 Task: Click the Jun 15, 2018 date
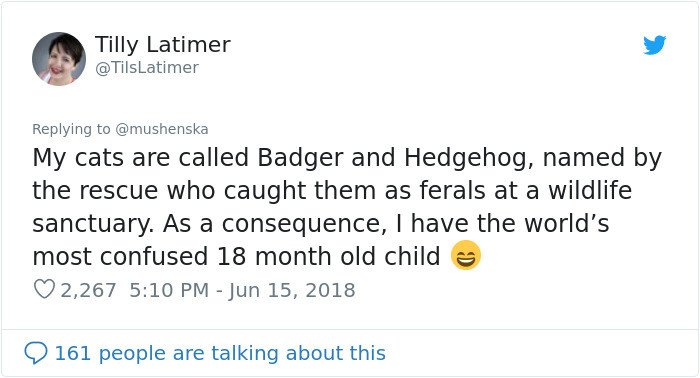[x=292, y=291]
